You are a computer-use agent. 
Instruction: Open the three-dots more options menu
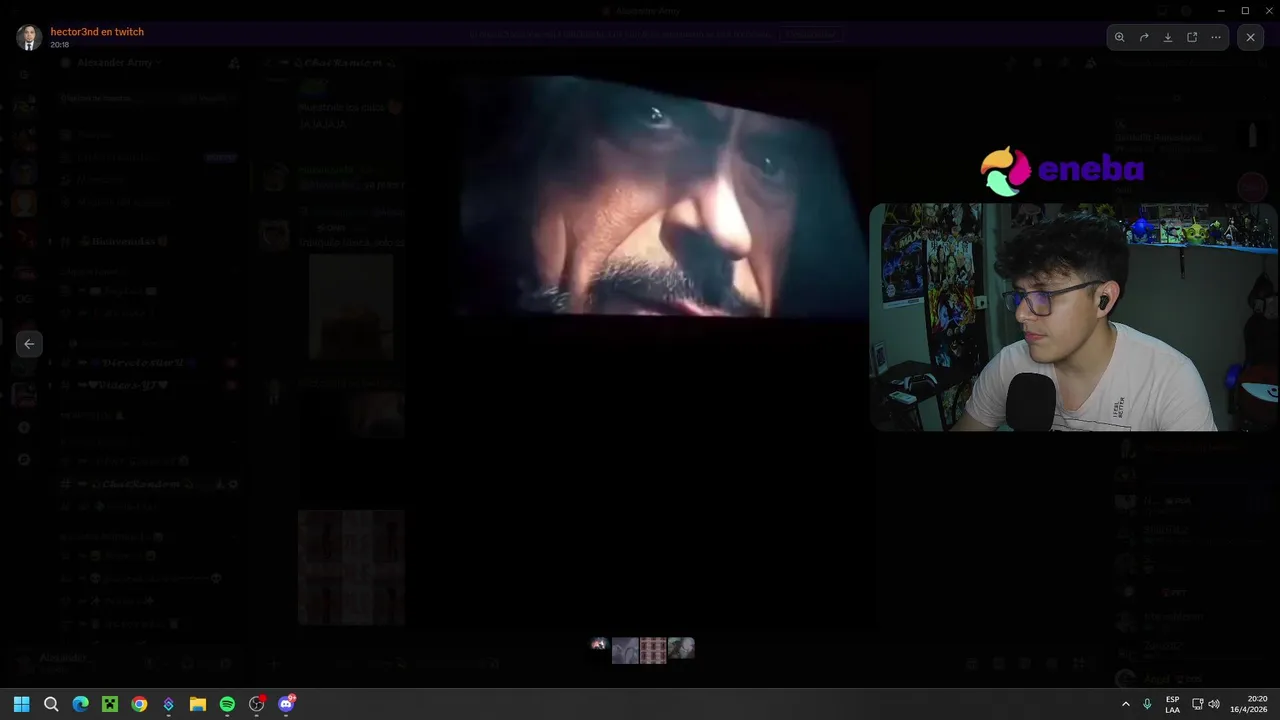[x=1216, y=37]
